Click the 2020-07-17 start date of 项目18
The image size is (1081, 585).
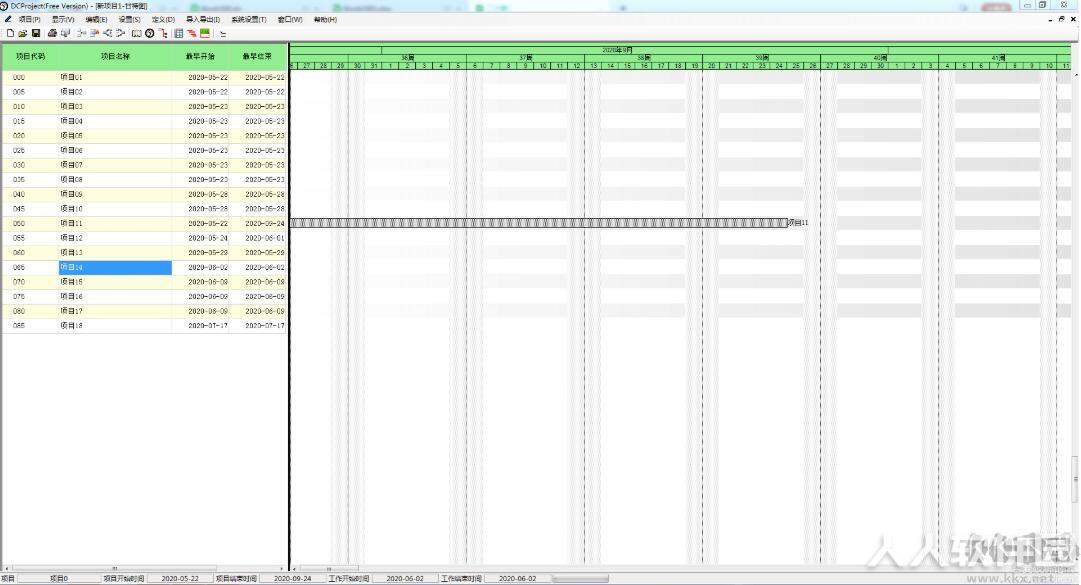tap(201, 325)
